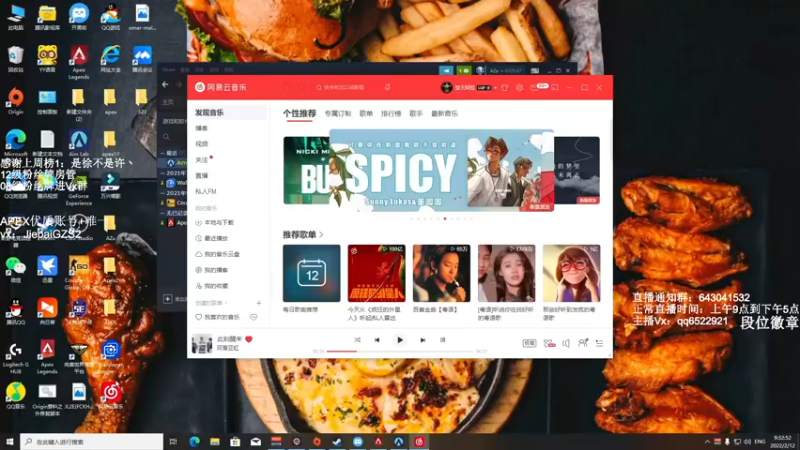Expand the user account VIP dropdown arrow
Screen dimensions: 800x450
[495, 88]
